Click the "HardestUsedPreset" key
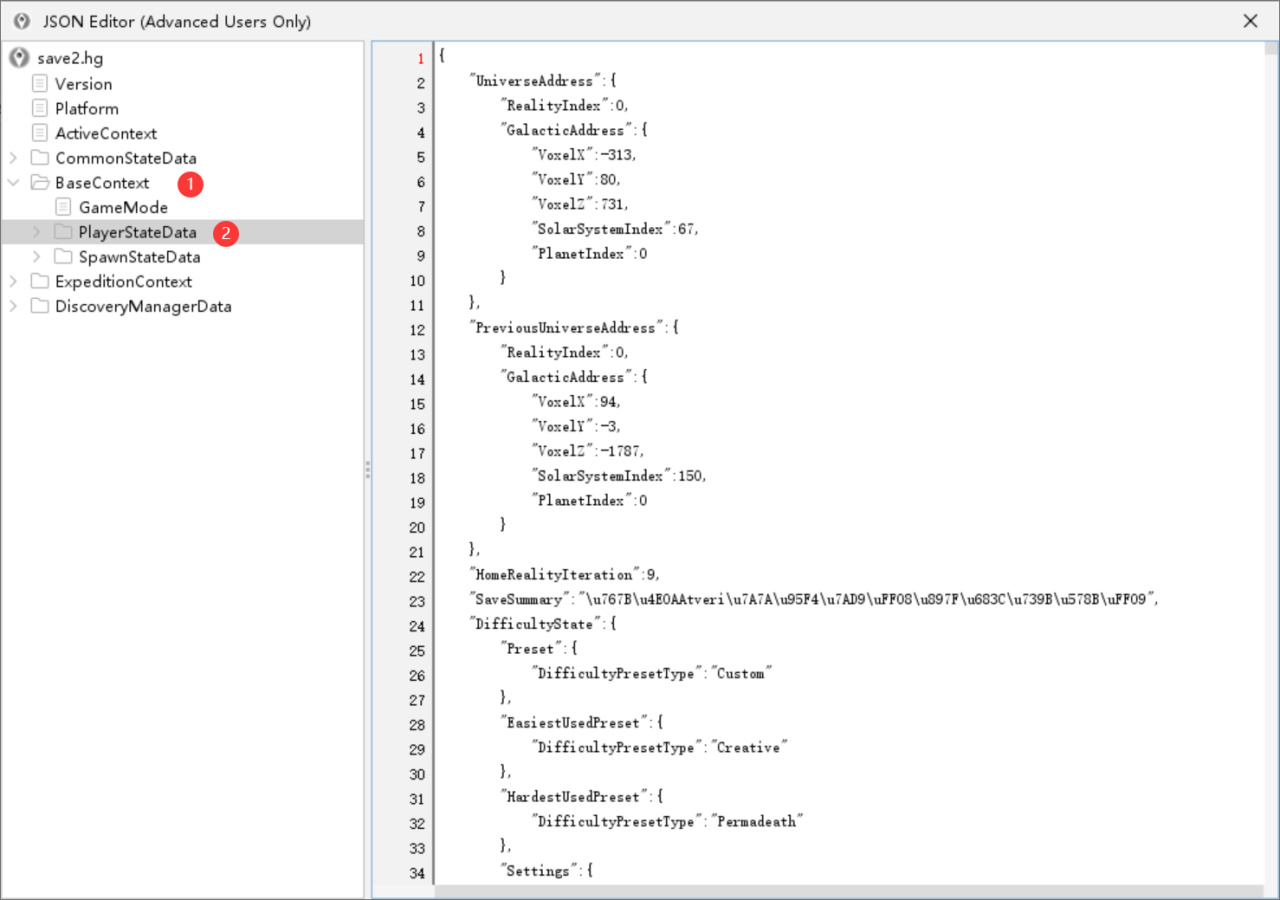The width and height of the screenshot is (1280, 900). point(573,797)
